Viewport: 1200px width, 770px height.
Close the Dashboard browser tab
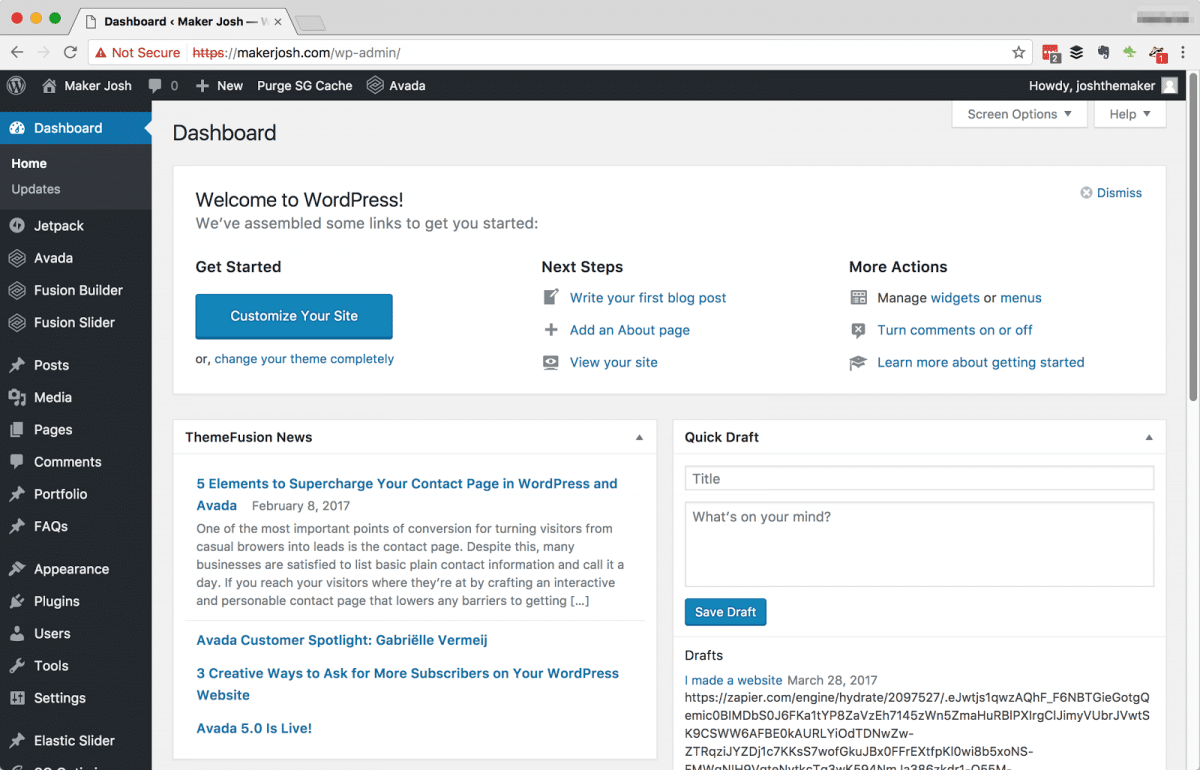coord(277,21)
